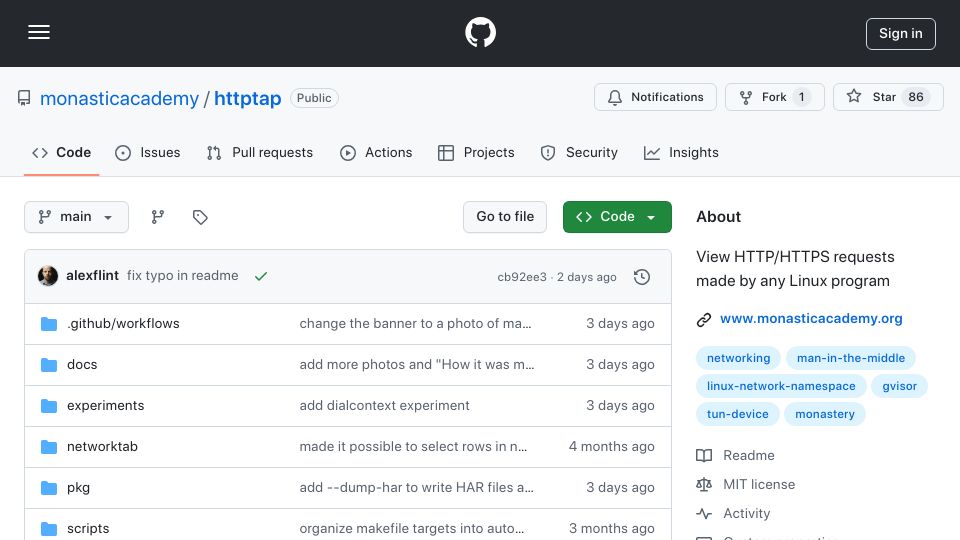This screenshot has height=540, width=960.
Task: Open the Activity link
Action: 746,513
